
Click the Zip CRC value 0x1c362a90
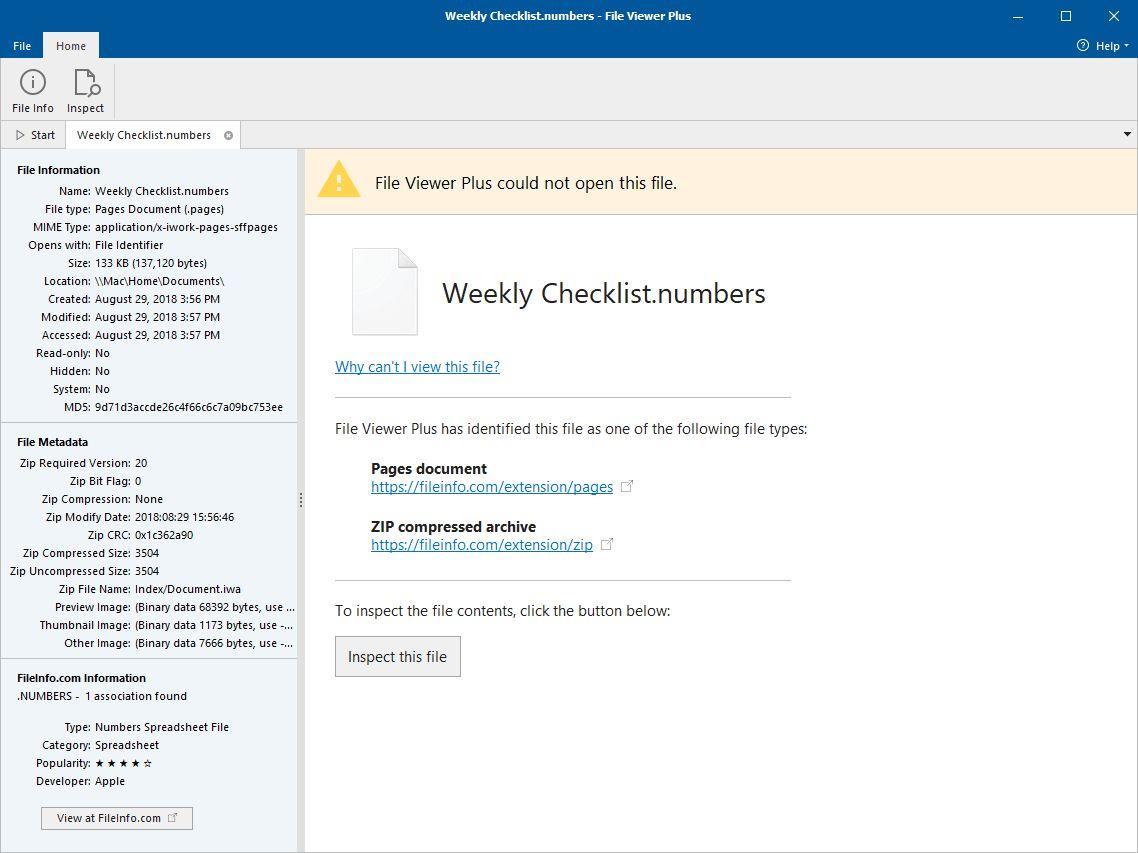pos(164,535)
